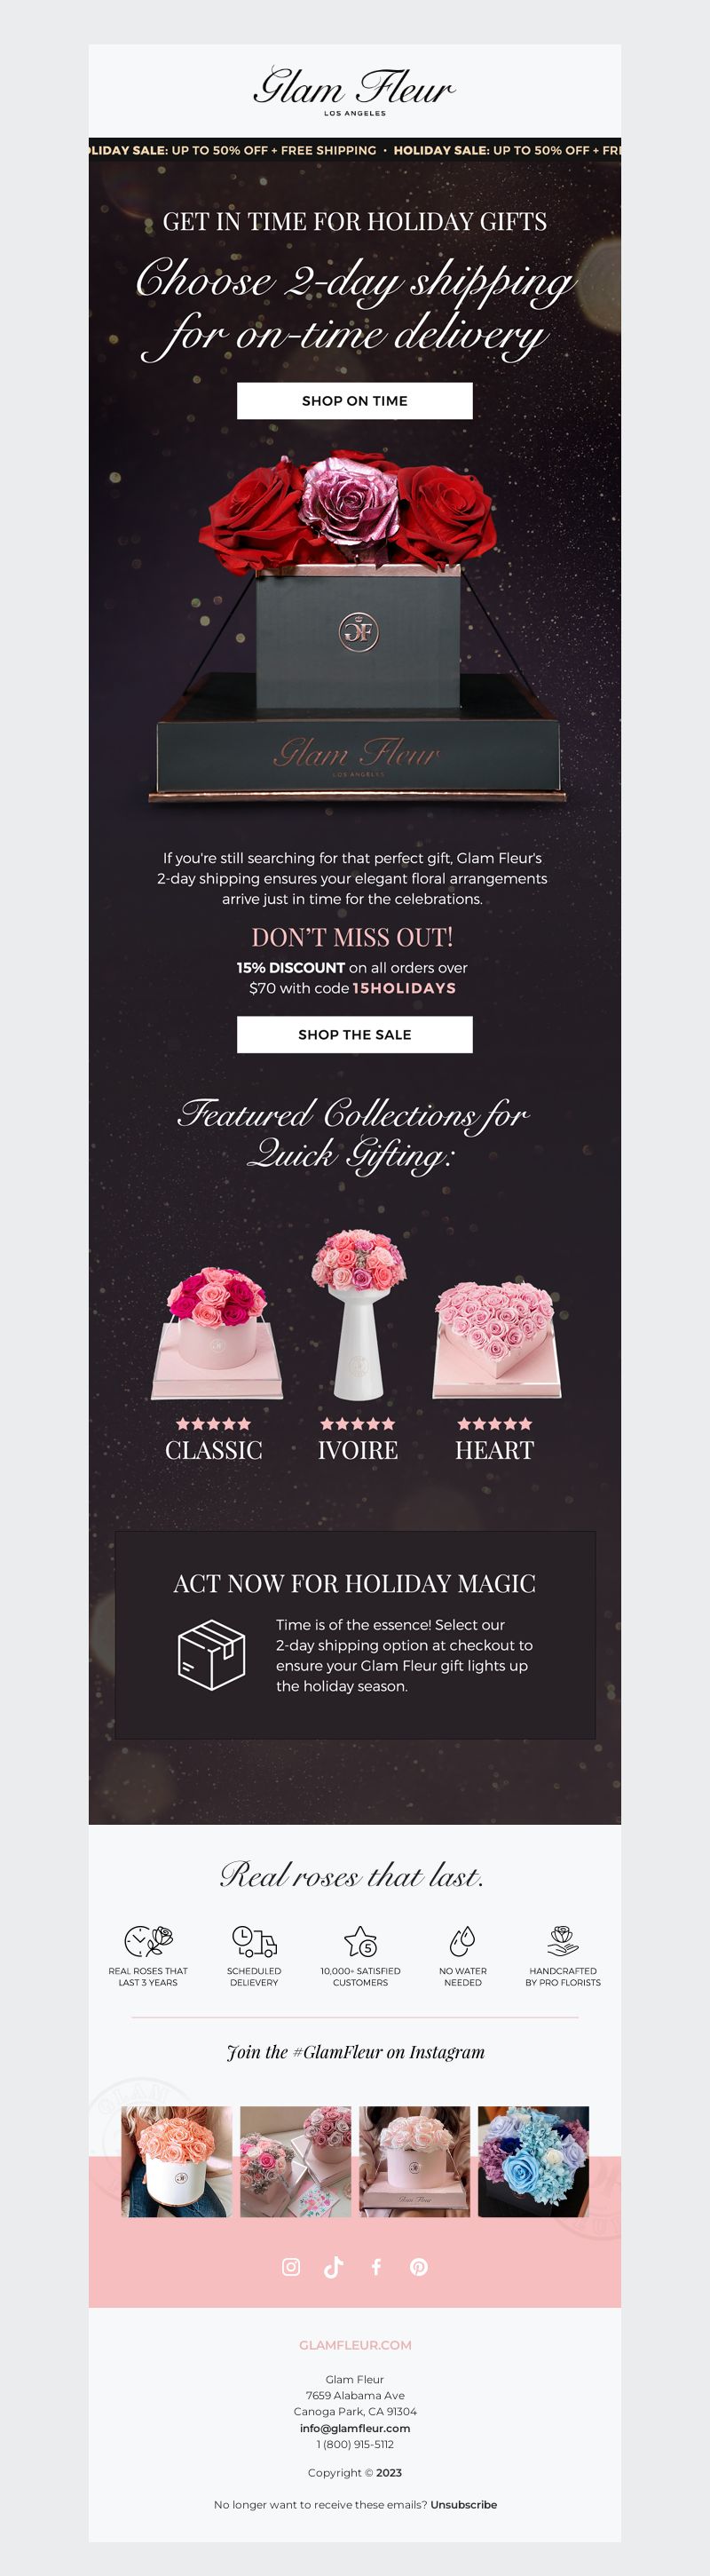The image size is (710, 2576).
Task: Click the Facebook social icon
Action: point(376,2266)
